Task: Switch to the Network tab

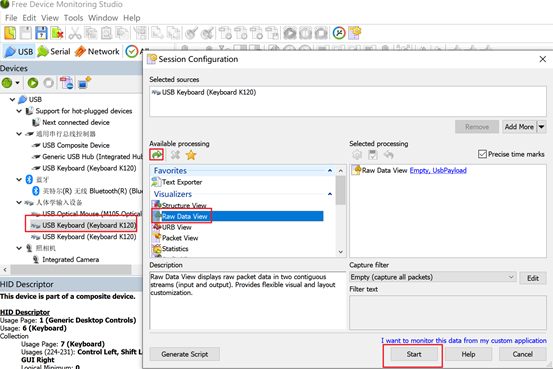Action: pyautogui.click(x=97, y=52)
